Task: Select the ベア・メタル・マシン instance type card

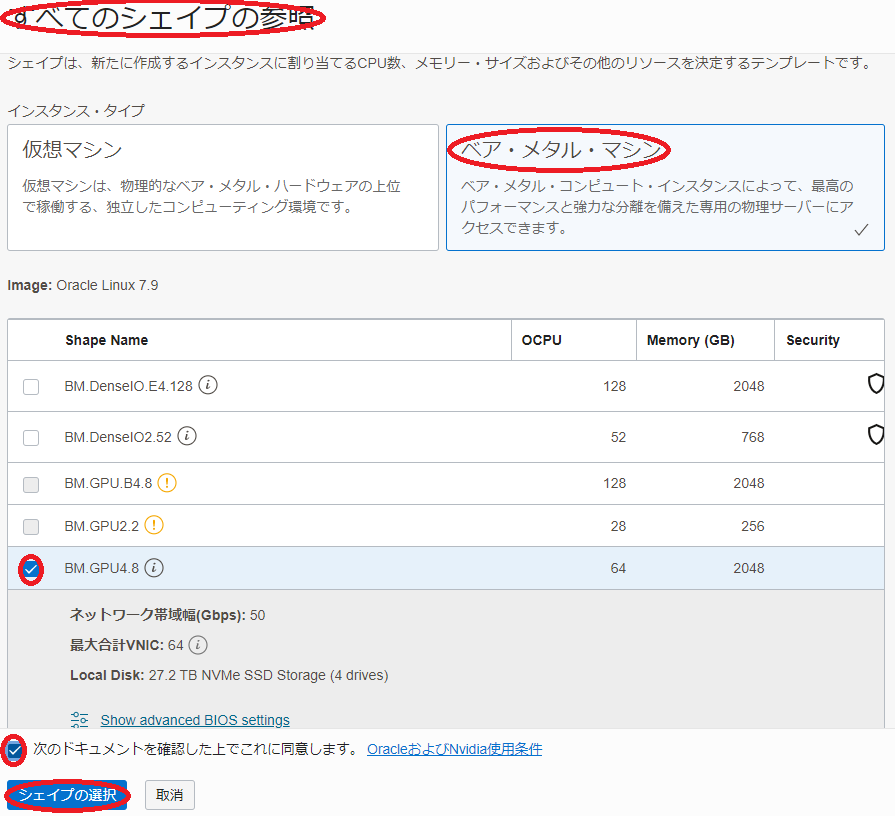Action: click(x=664, y=187)
